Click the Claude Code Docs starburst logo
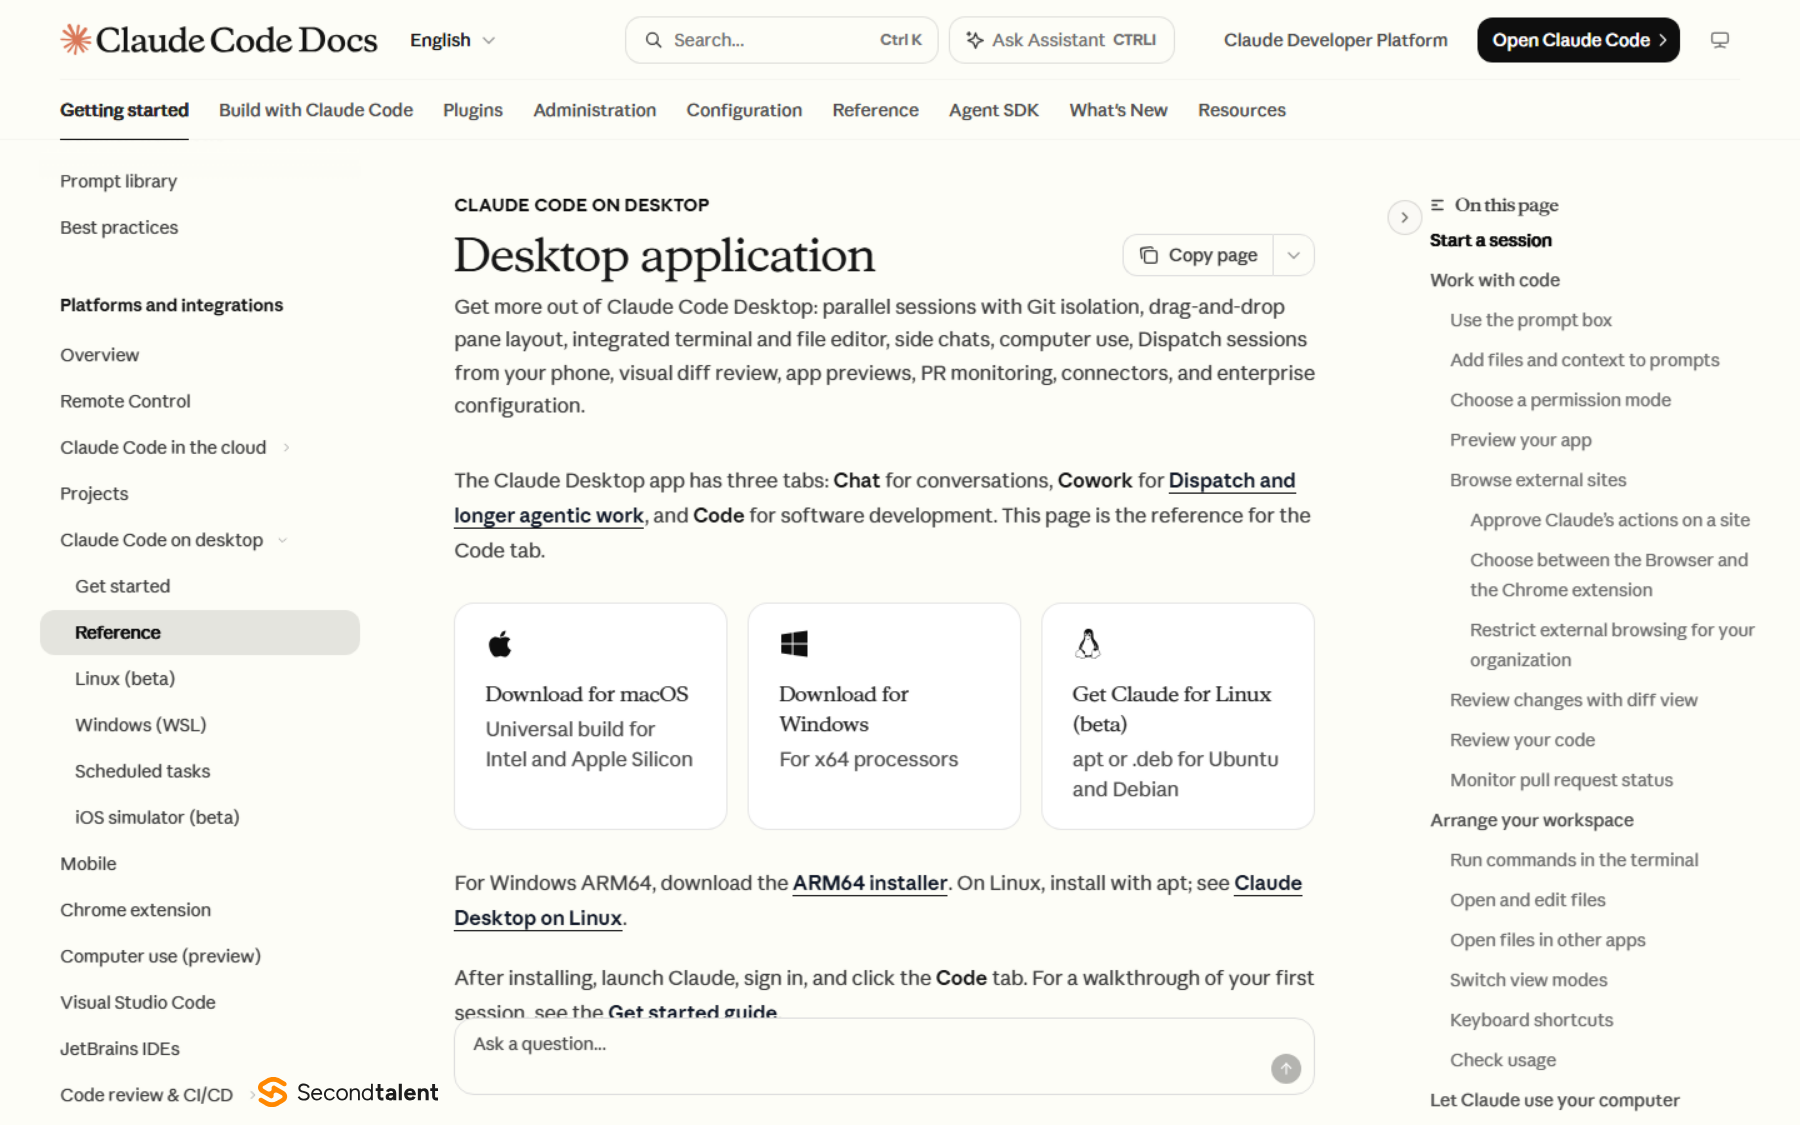This screenshot has height=1125, width=1800. [x=76, y=39]
